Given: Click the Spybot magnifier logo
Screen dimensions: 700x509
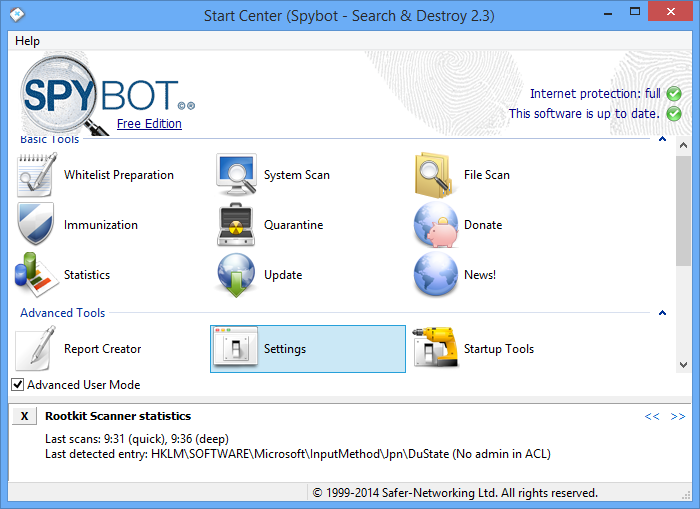Looking at the screenshot, I should point(59,95).
